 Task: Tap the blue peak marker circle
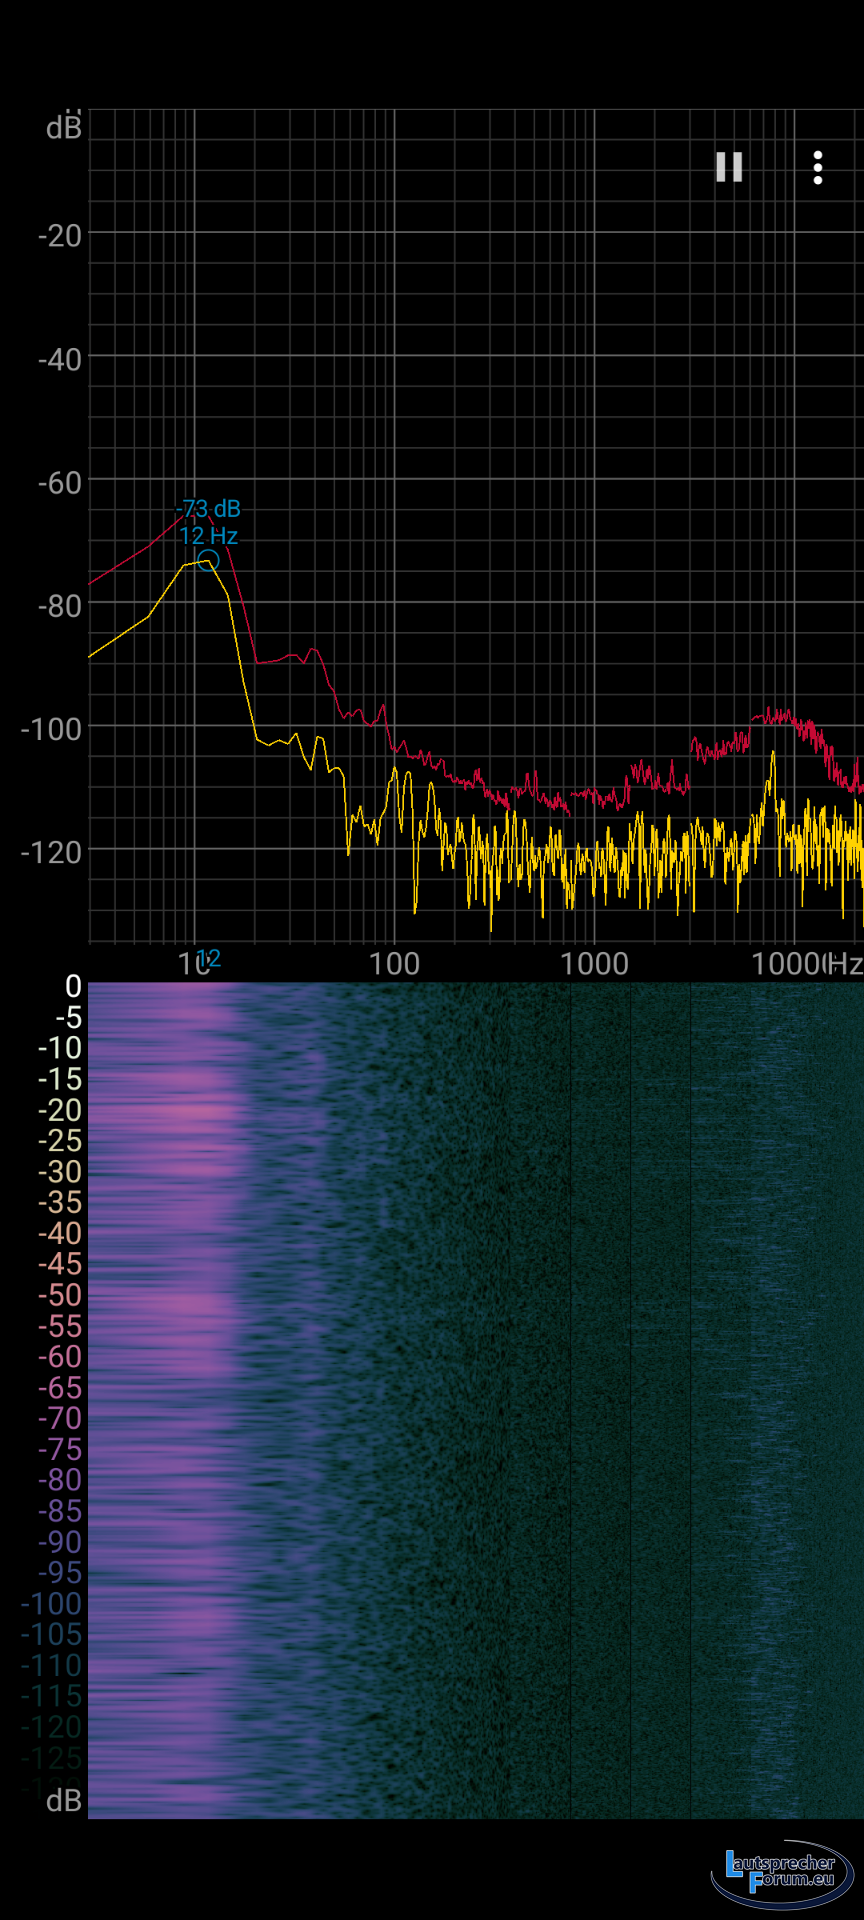(x=207, y=561)
